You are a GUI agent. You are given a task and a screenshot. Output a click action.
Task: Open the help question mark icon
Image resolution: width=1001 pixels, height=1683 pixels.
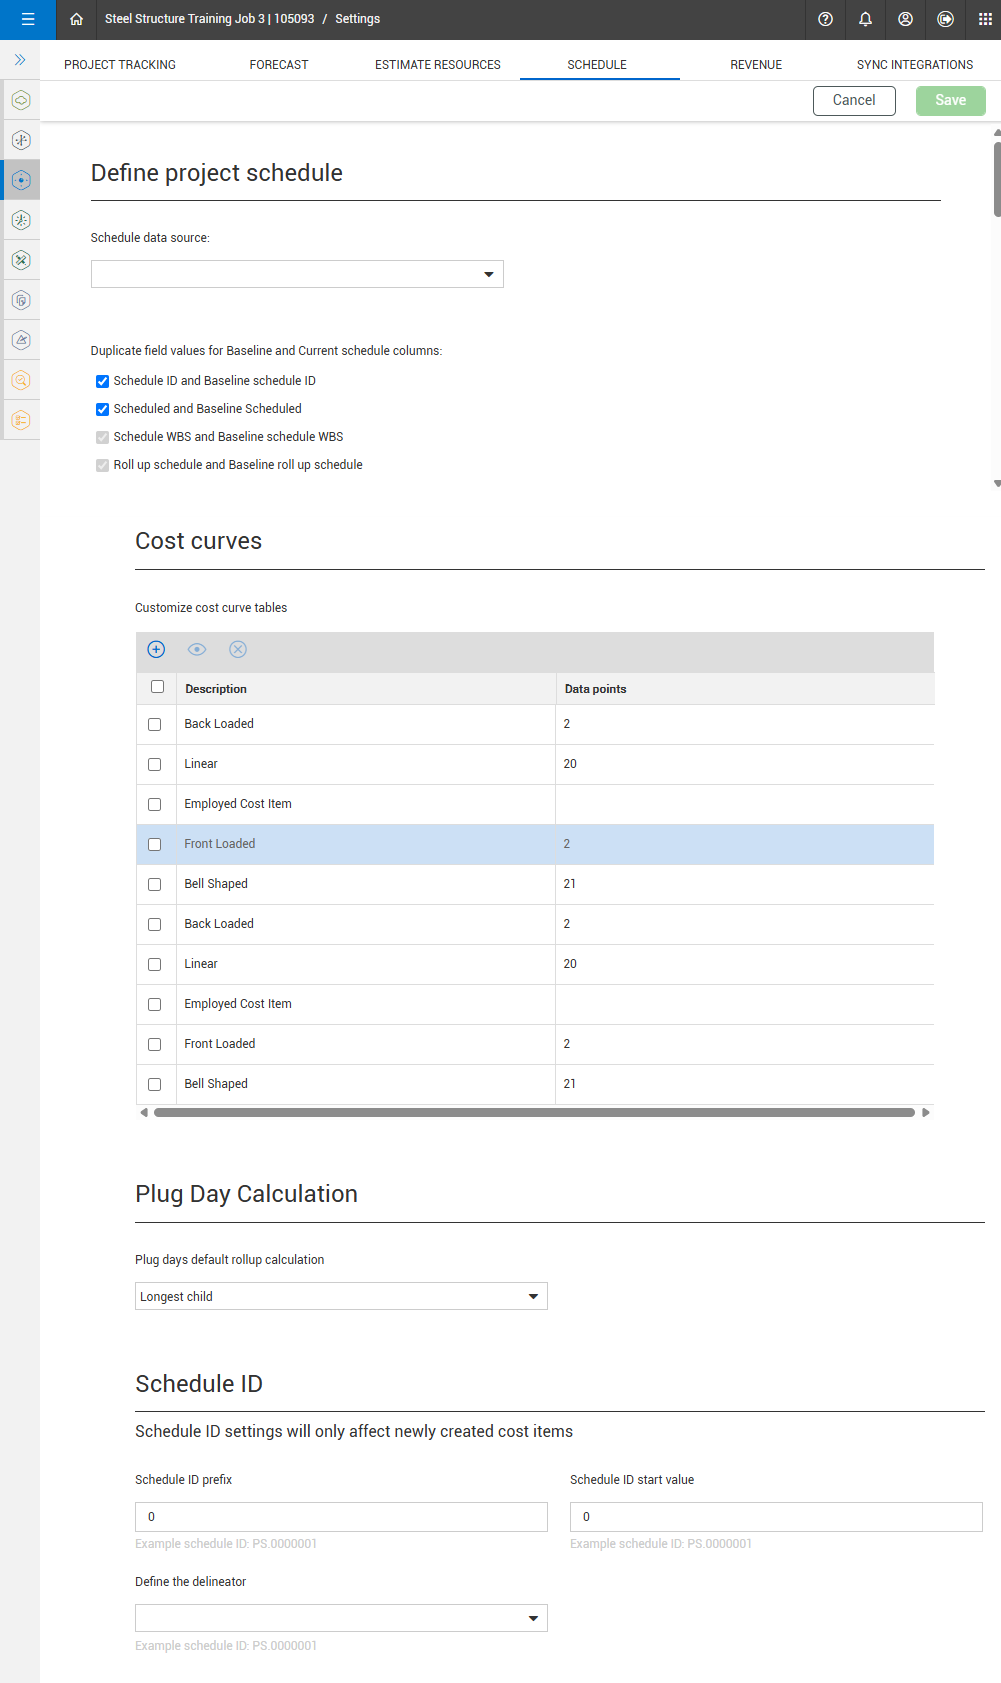pos(825,19)
